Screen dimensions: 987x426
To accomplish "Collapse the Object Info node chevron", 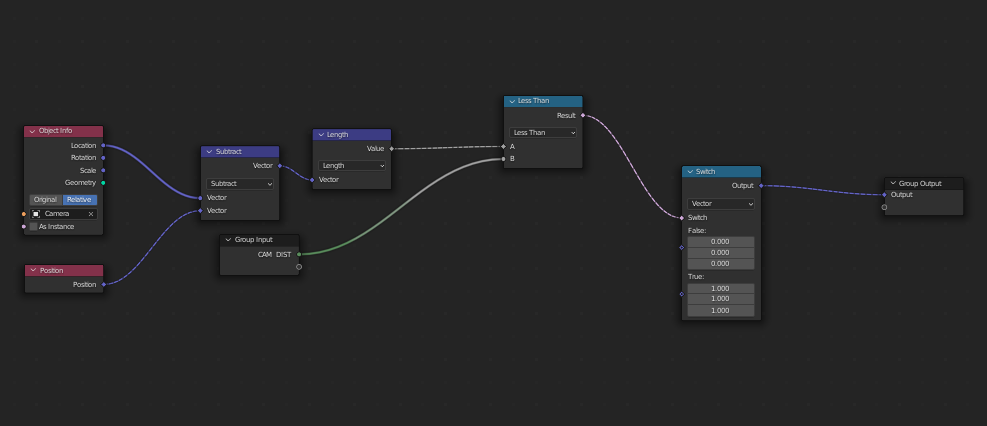I will pyautogui.click(x=32, y=131).
